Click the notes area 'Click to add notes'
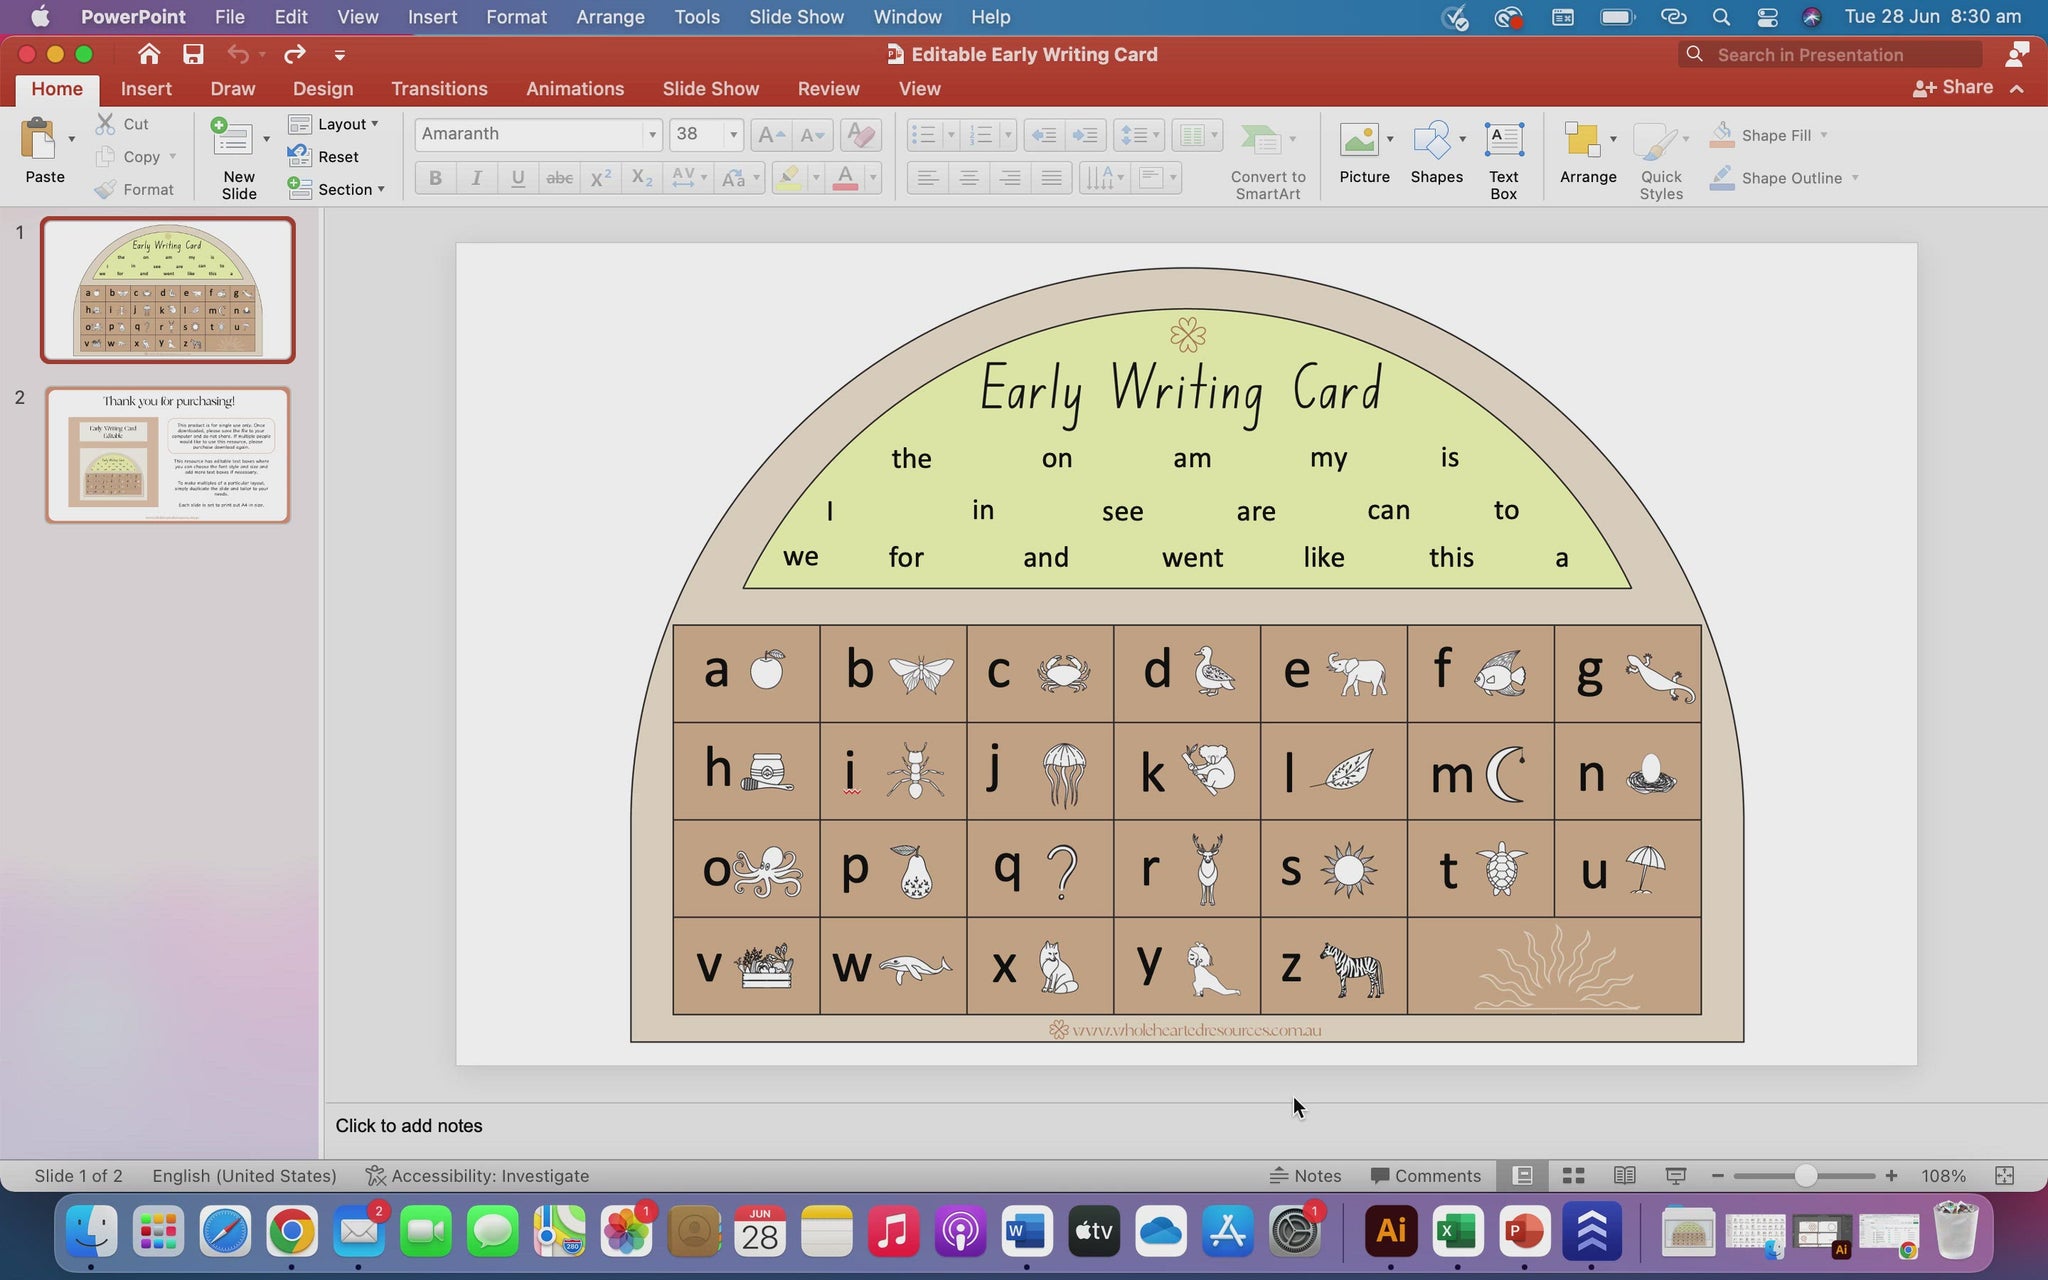The image size is (2048, 1280). (x=408, y=1126)
